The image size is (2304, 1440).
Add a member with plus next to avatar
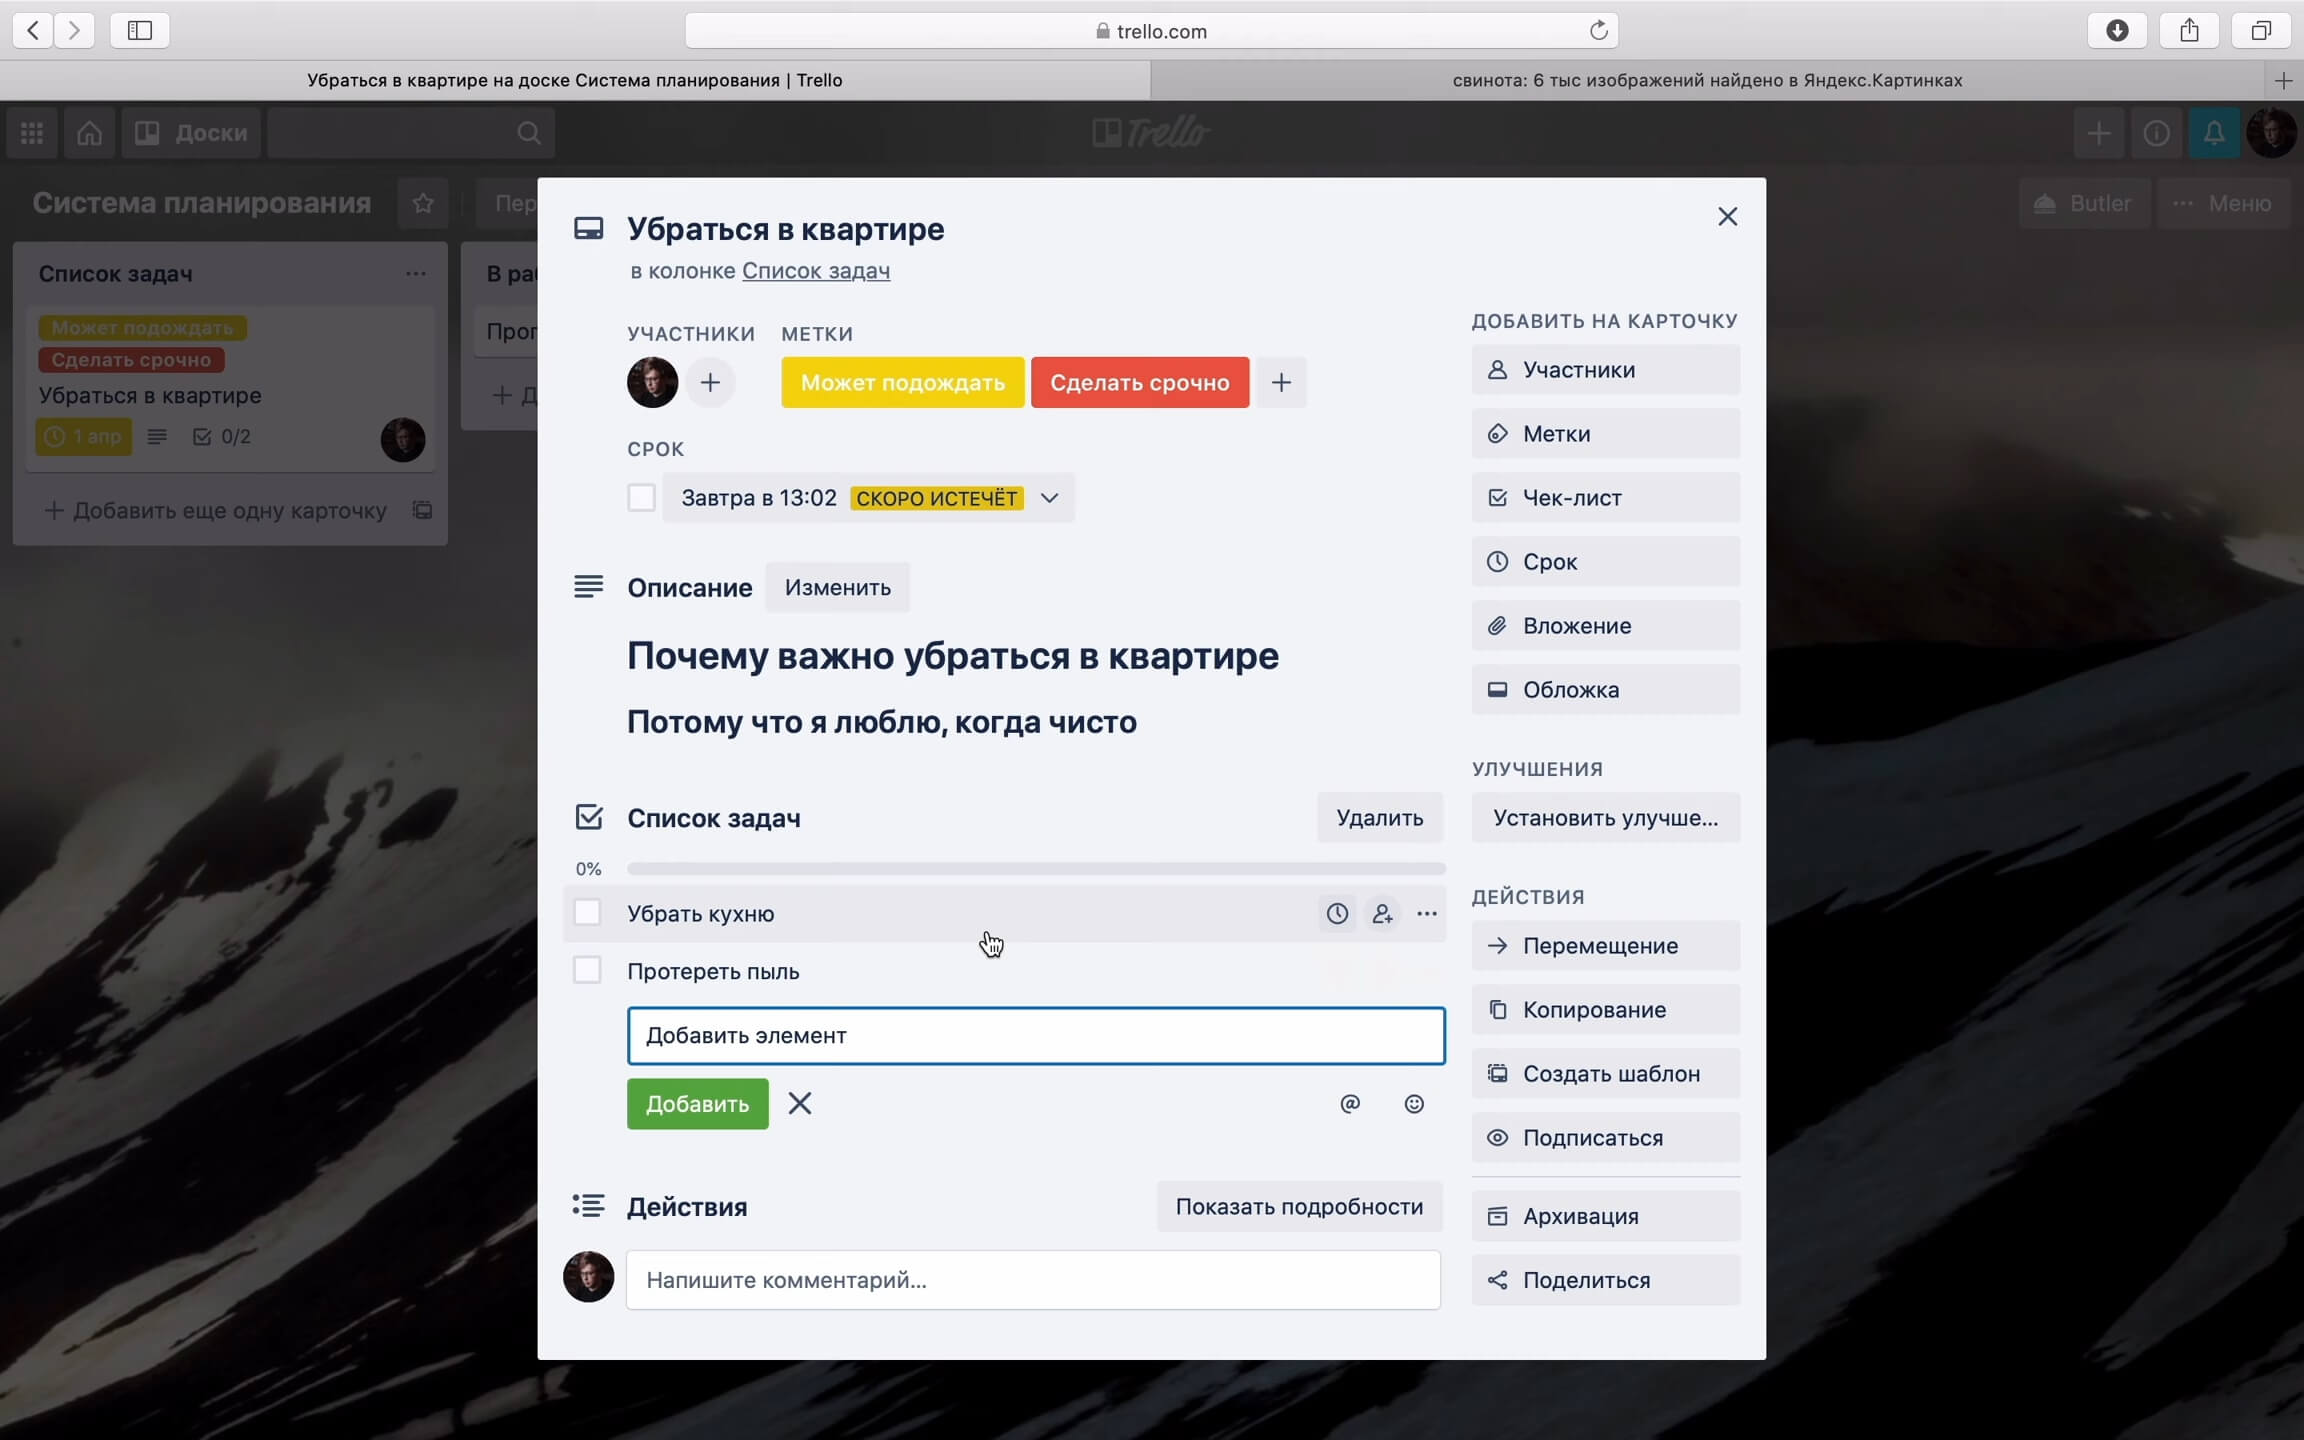click(x=710, y=382)
